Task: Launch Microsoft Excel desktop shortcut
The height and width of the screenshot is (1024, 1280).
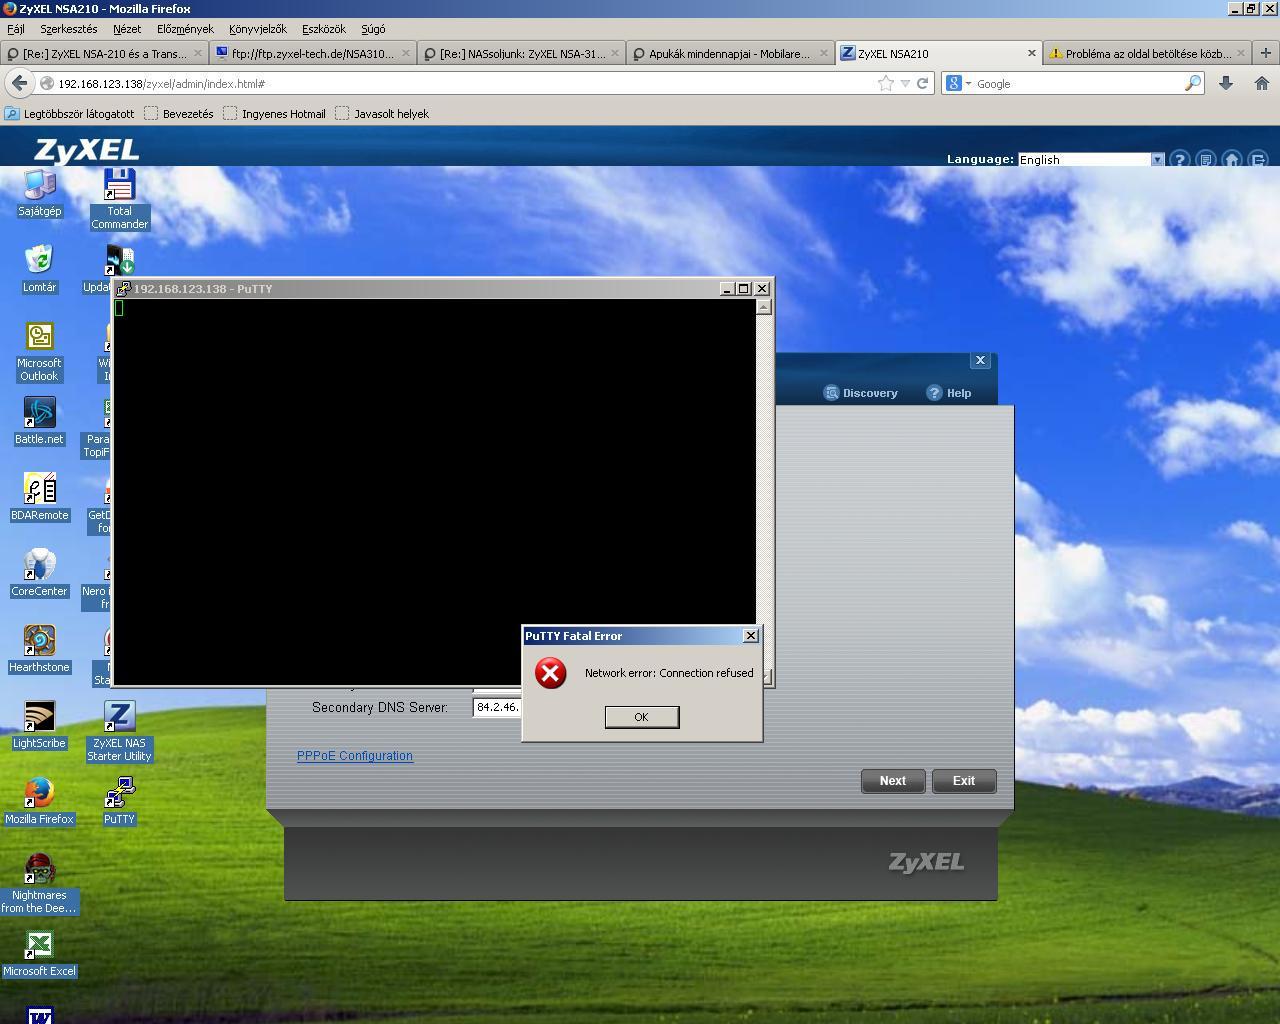Action: pyautogui.click(x=39, y=953)
